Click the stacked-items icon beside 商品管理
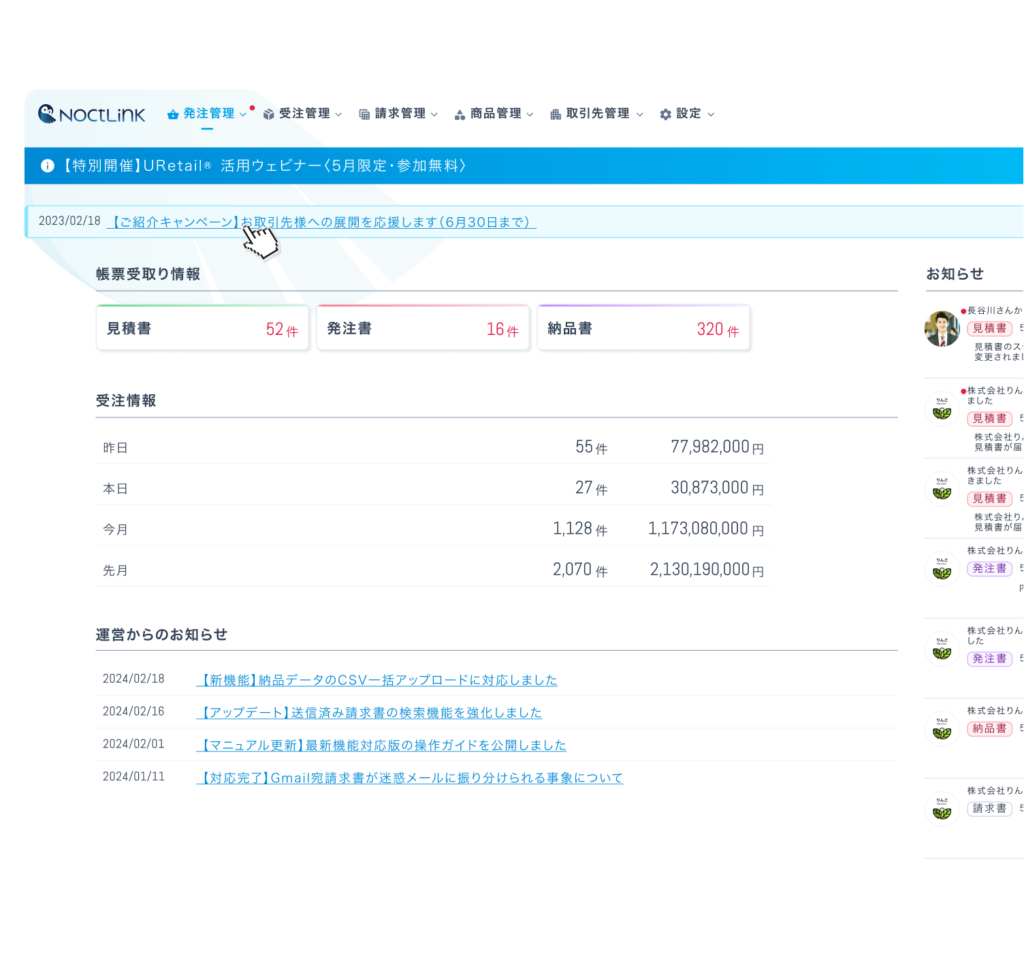 (x=460, y=114)
